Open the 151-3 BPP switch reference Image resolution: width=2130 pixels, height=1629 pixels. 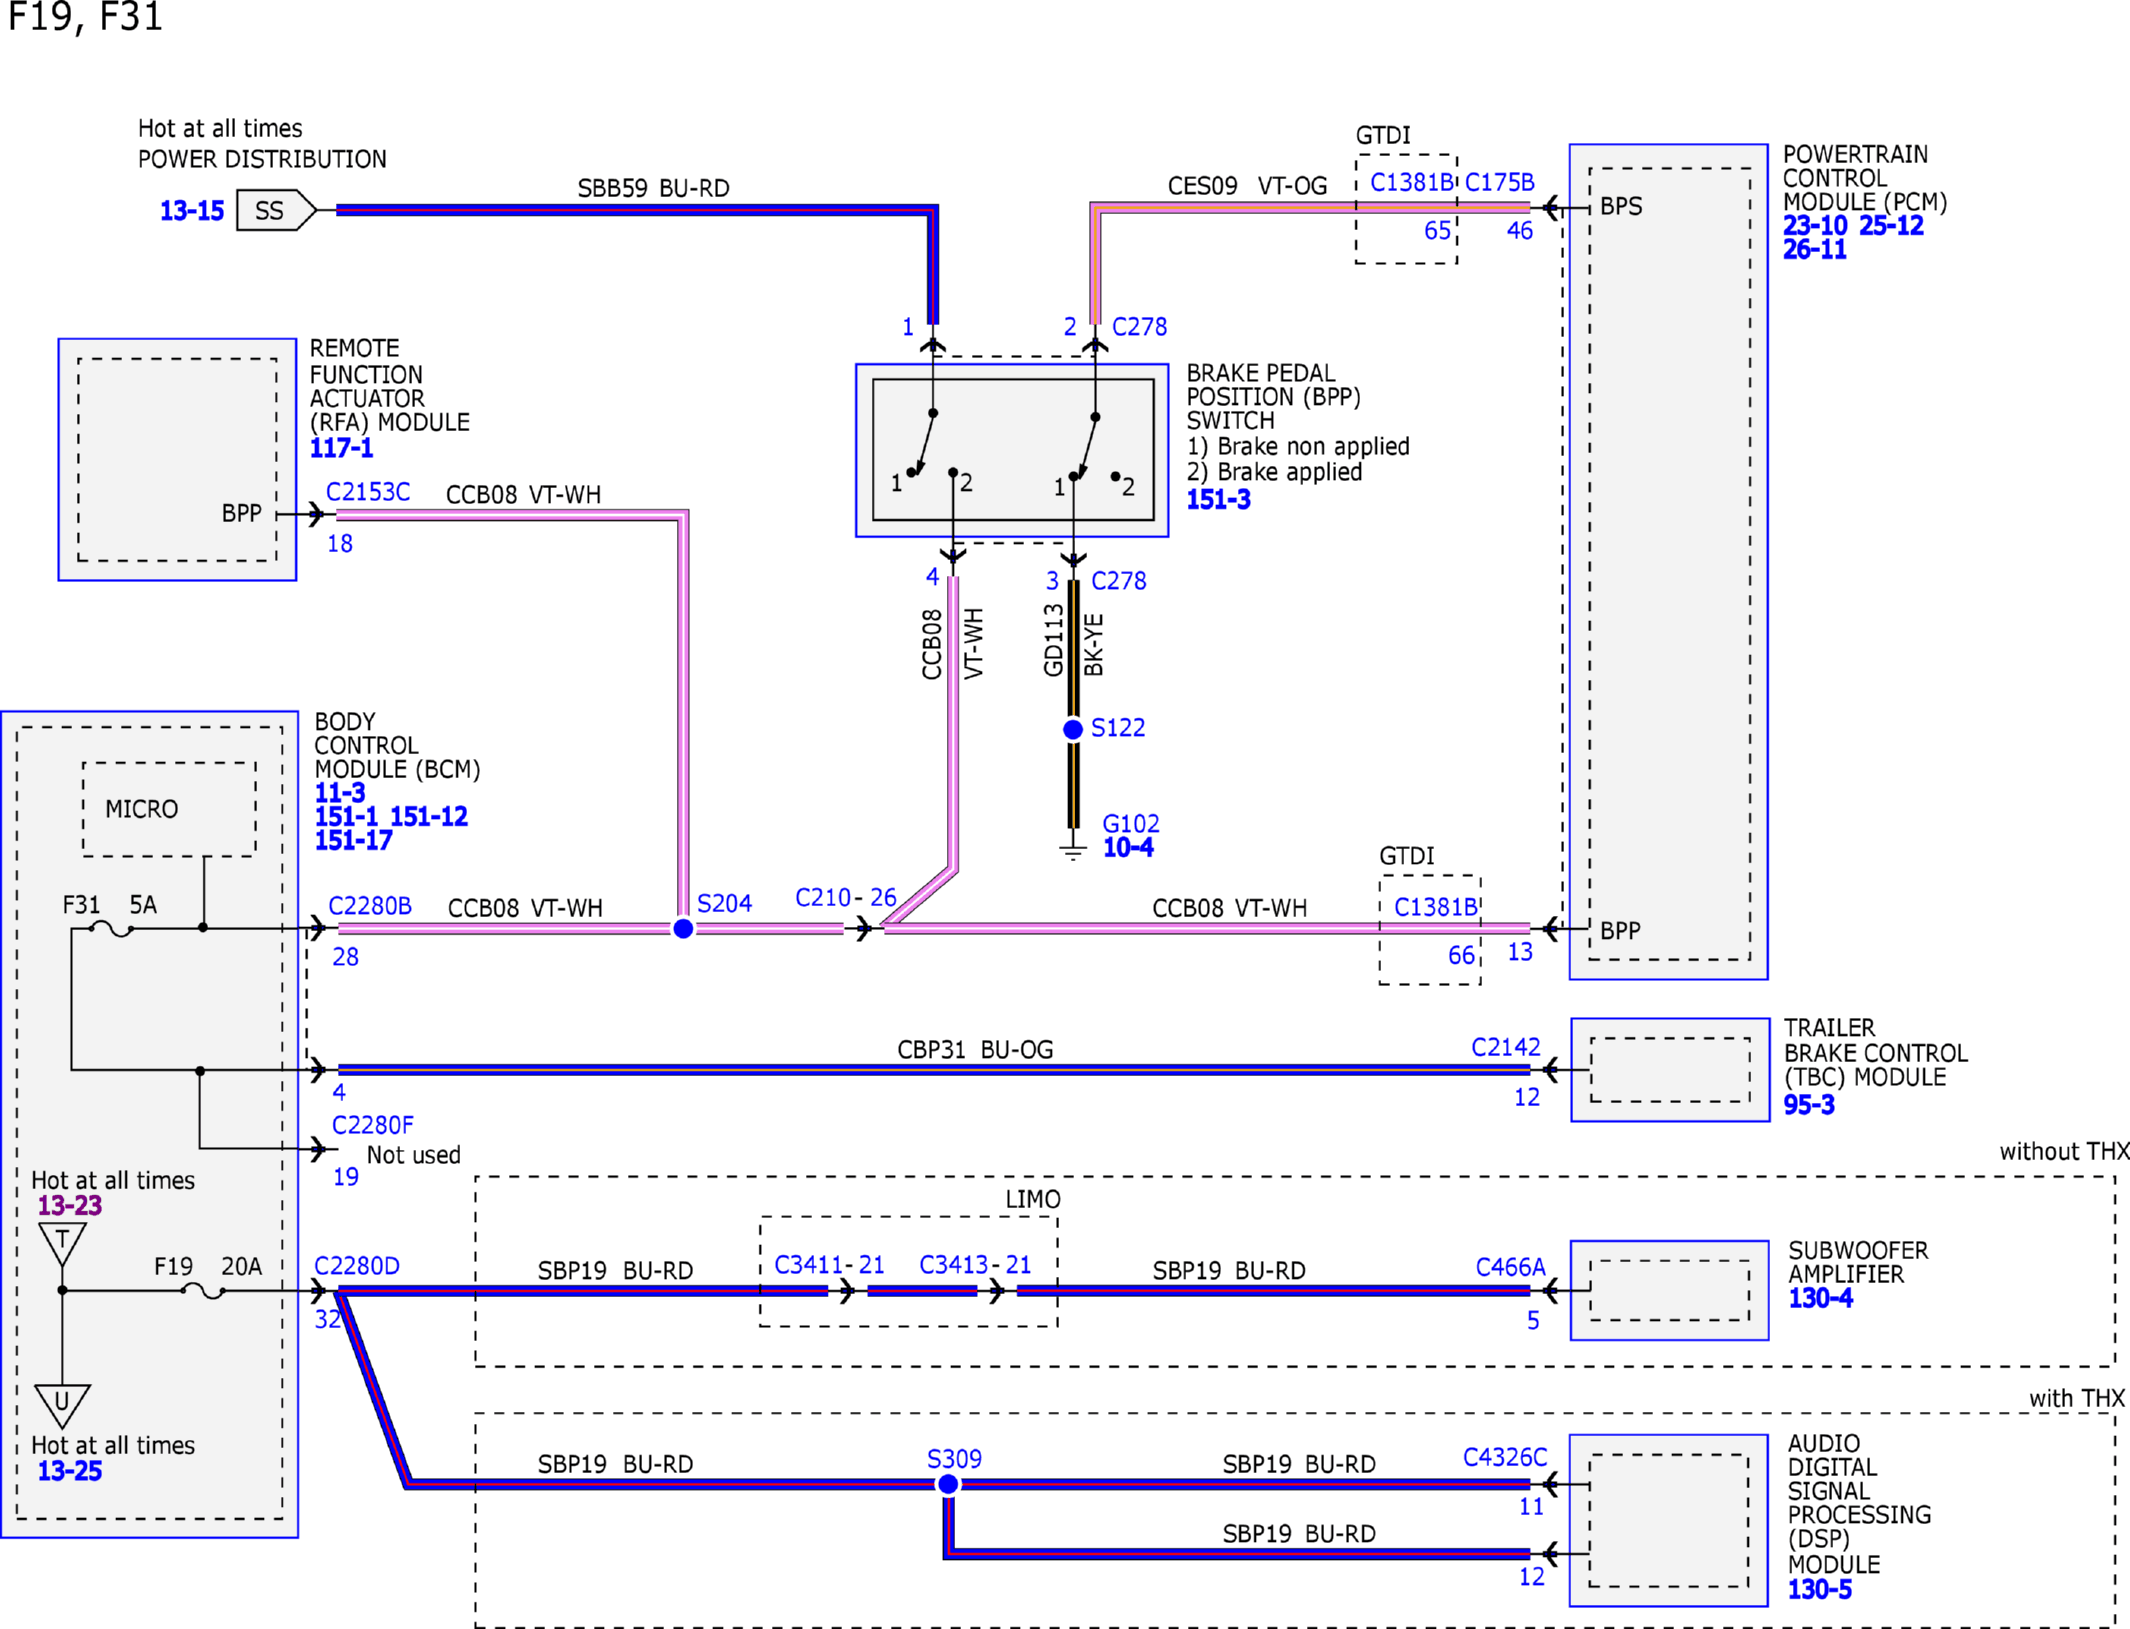(1218, 500)
